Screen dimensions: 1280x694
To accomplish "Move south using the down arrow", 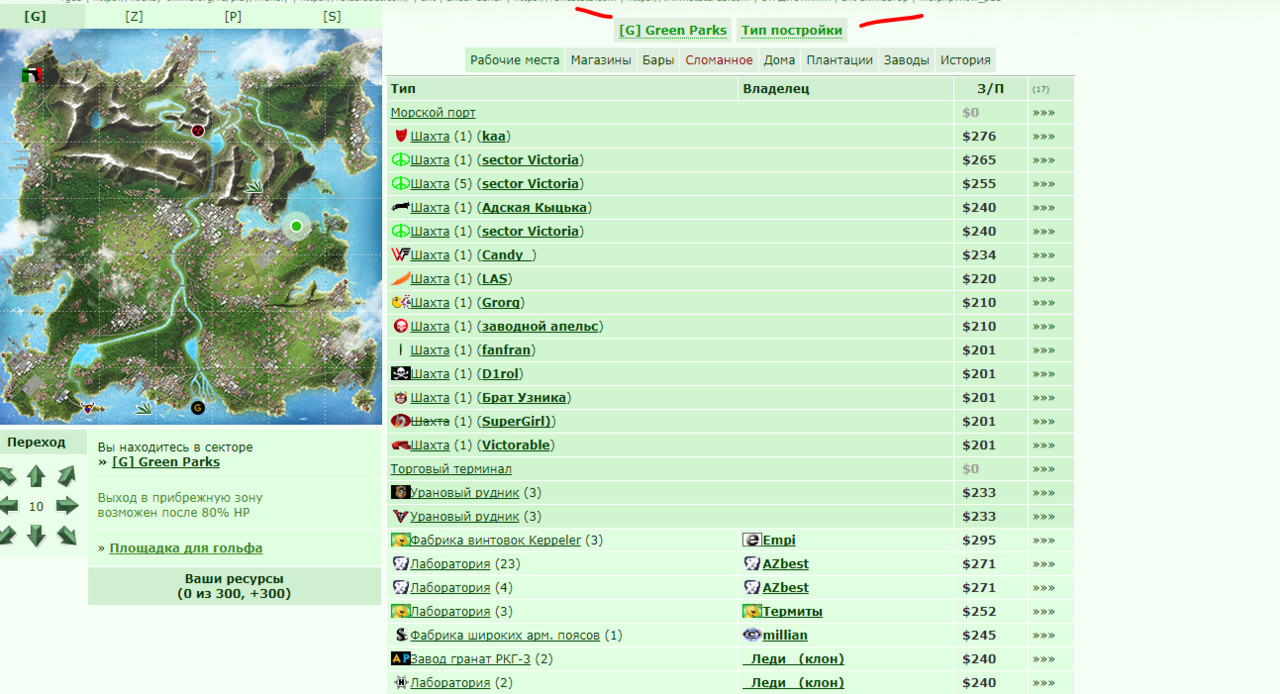I will pos(36,536).
